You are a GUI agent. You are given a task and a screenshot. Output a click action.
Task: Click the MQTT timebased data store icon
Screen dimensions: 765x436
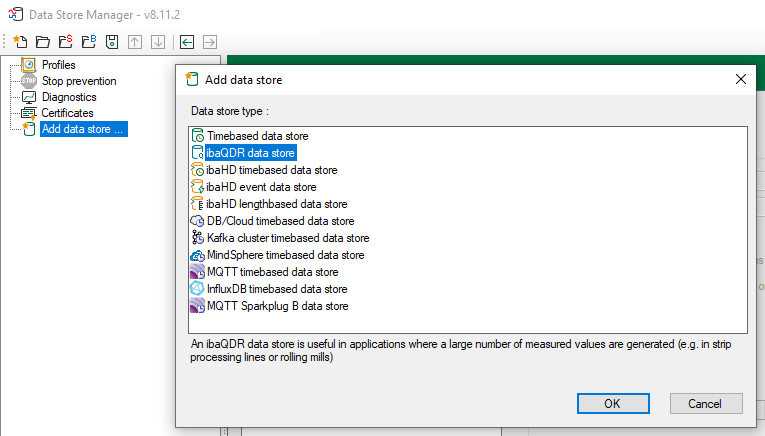[198, 272]
